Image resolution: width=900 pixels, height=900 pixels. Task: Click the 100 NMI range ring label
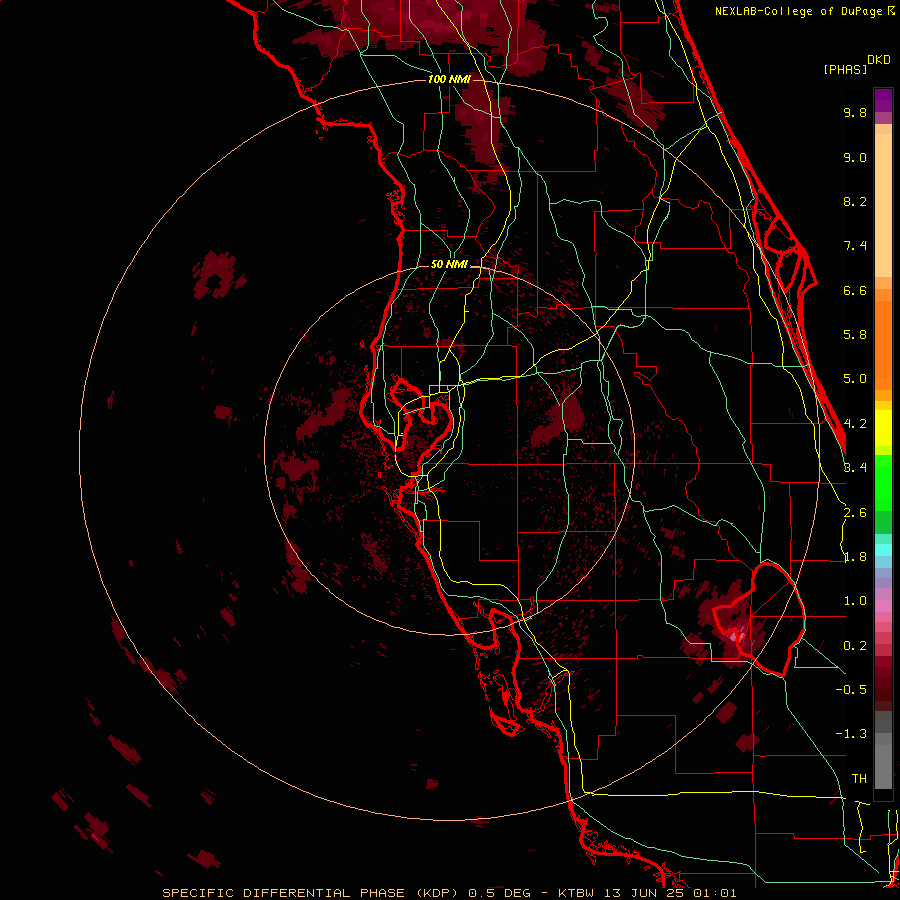pyautogui.click(x=449, y=79)
